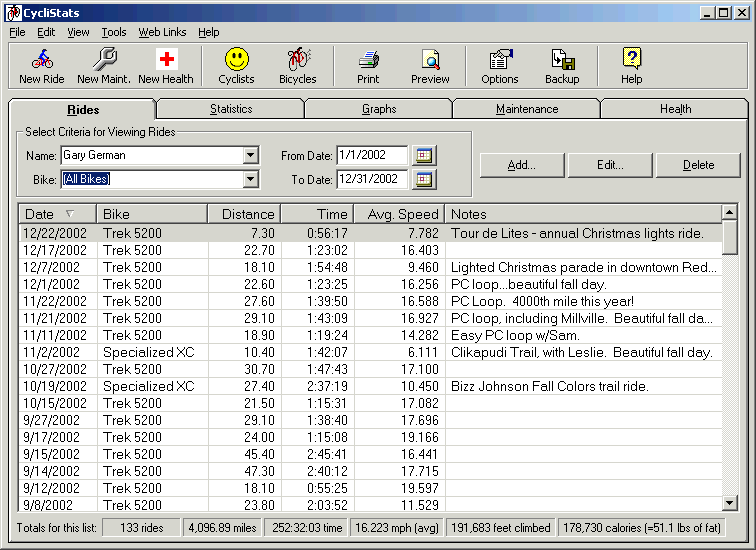Sort by the Date column header

[57, 214]
